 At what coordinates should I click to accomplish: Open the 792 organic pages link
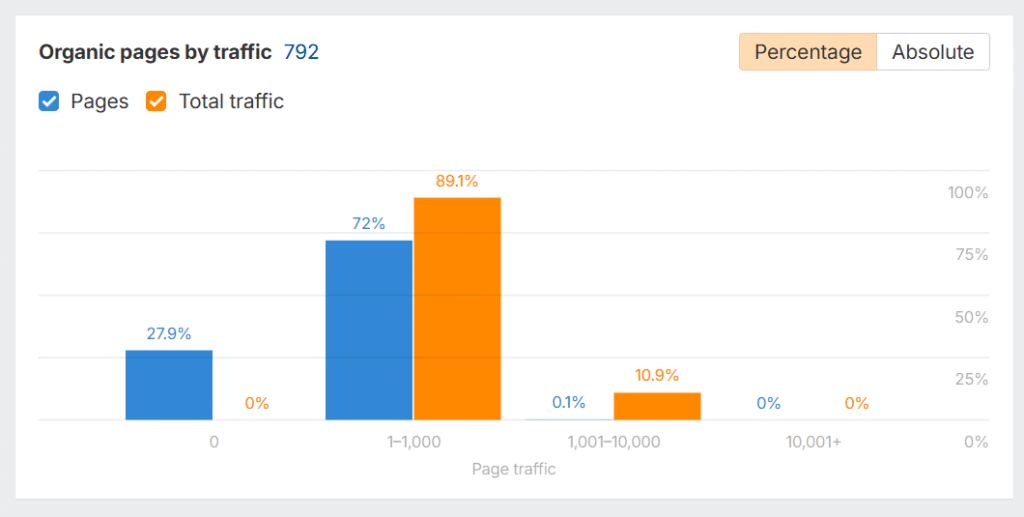click(x=301, y=52)
